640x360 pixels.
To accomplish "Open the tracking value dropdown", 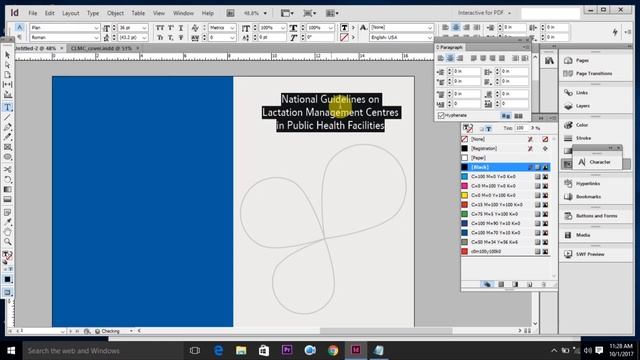I will (x=232, y=38).
